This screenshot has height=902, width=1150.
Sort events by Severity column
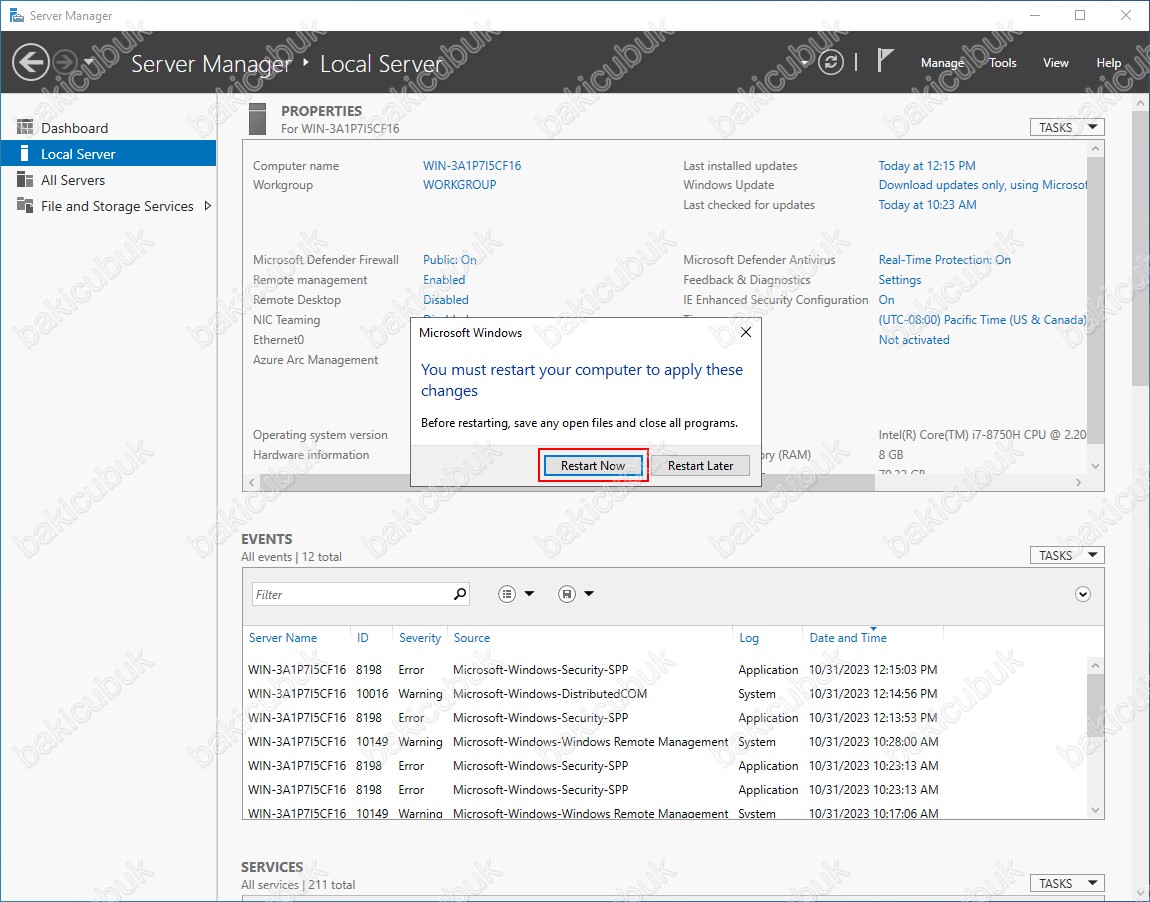tap(420, 638)
